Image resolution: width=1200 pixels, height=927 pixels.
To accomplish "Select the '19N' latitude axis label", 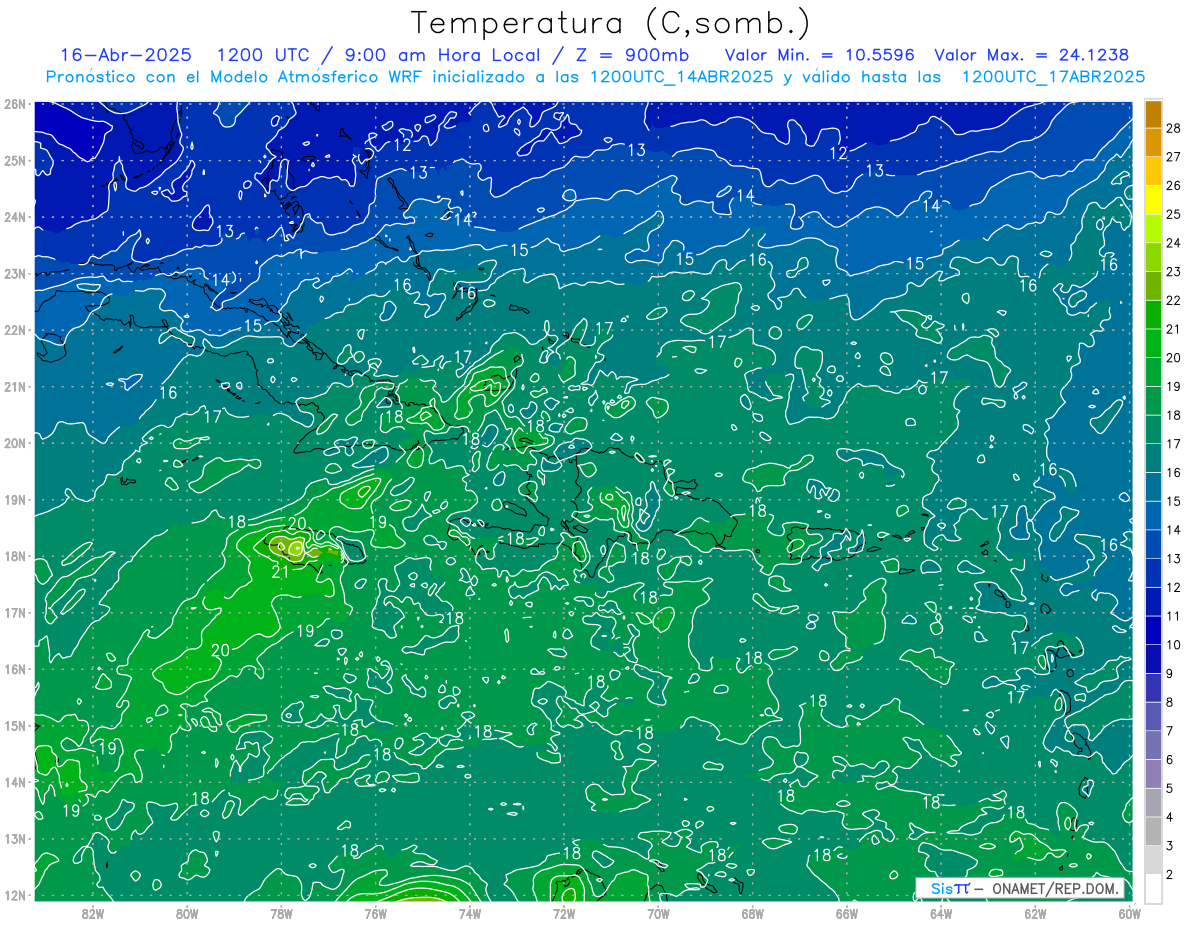I will [14, 500].
